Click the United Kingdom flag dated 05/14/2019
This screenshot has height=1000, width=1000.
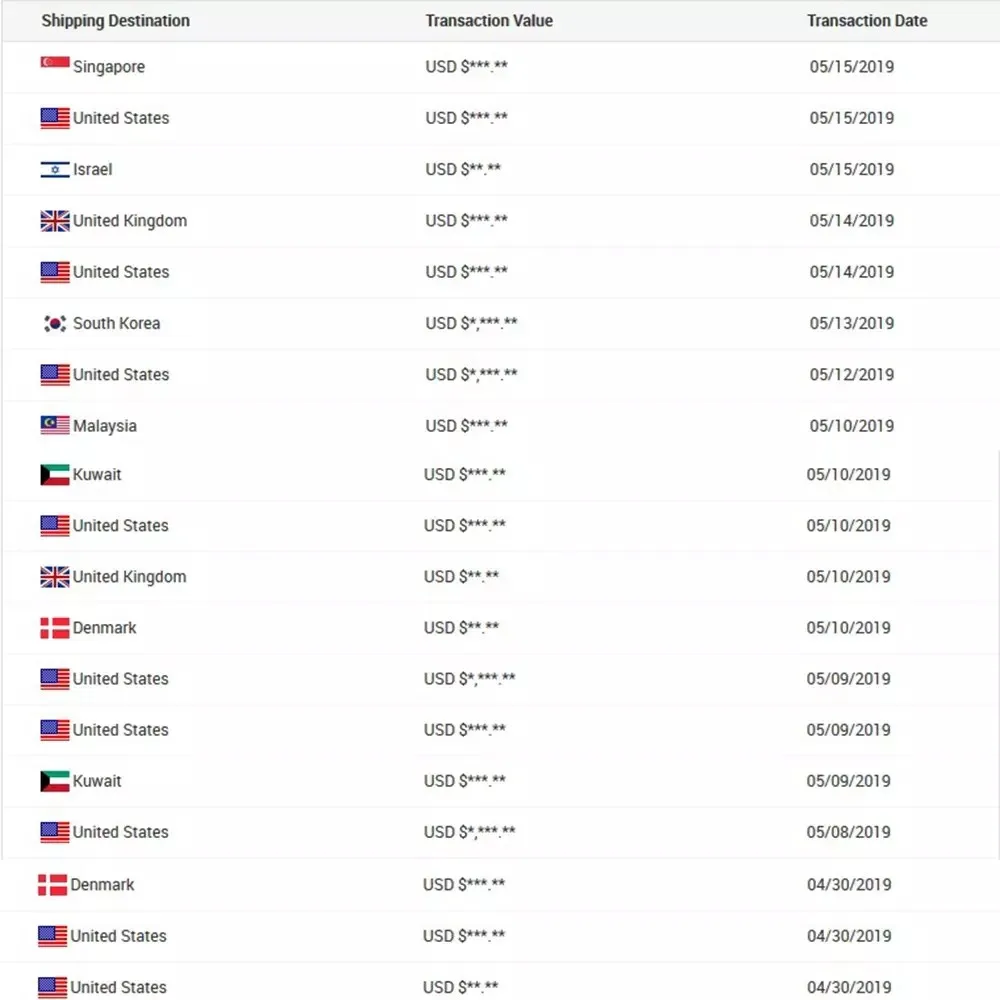pyautogui.click(x=55, y=221)
